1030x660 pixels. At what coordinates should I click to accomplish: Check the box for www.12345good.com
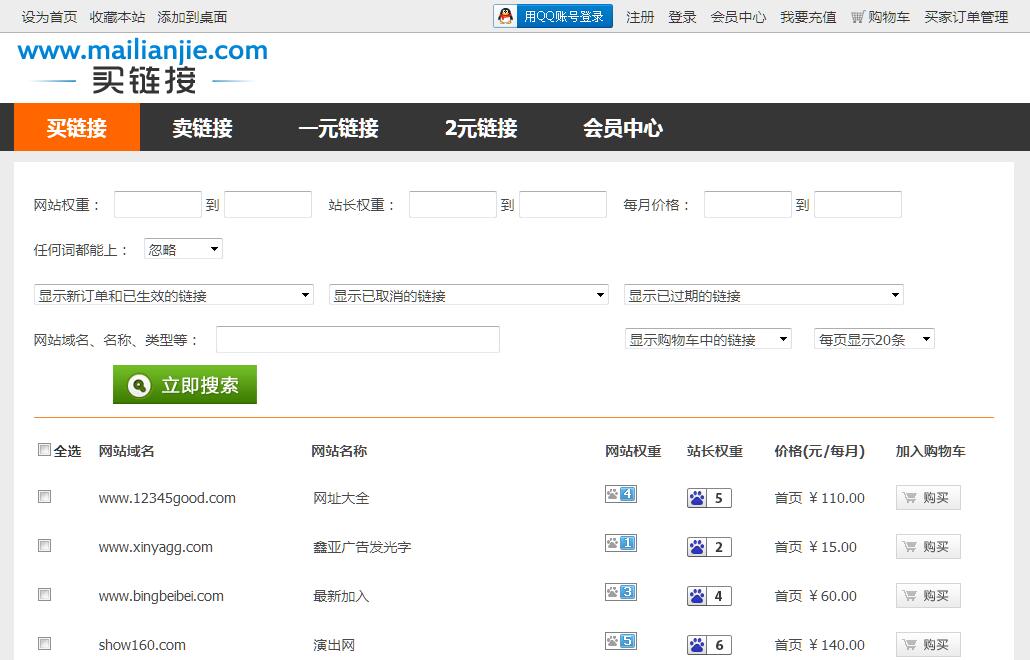tap(44, 496)
